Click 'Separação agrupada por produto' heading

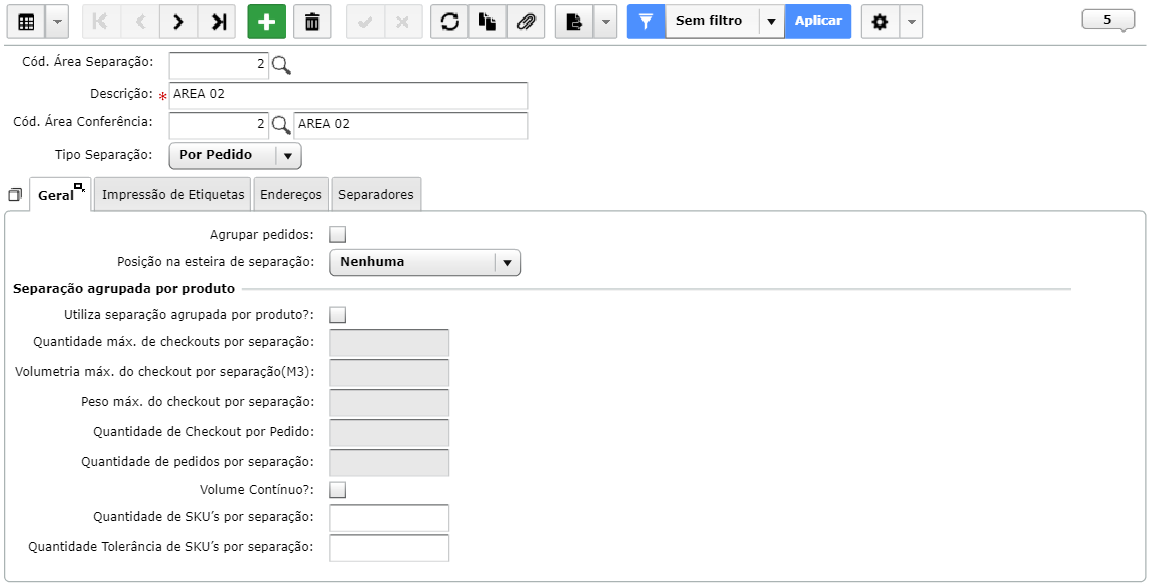124,288
